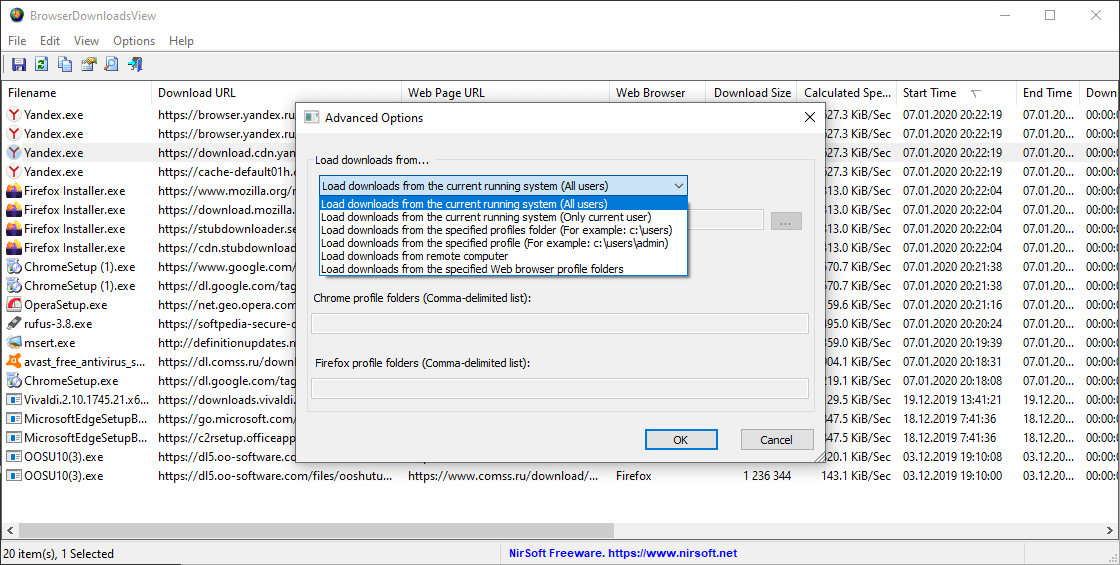Click the Save Selected Items toolbar icon
The image size is (1120, 565).
click(19, 64)
